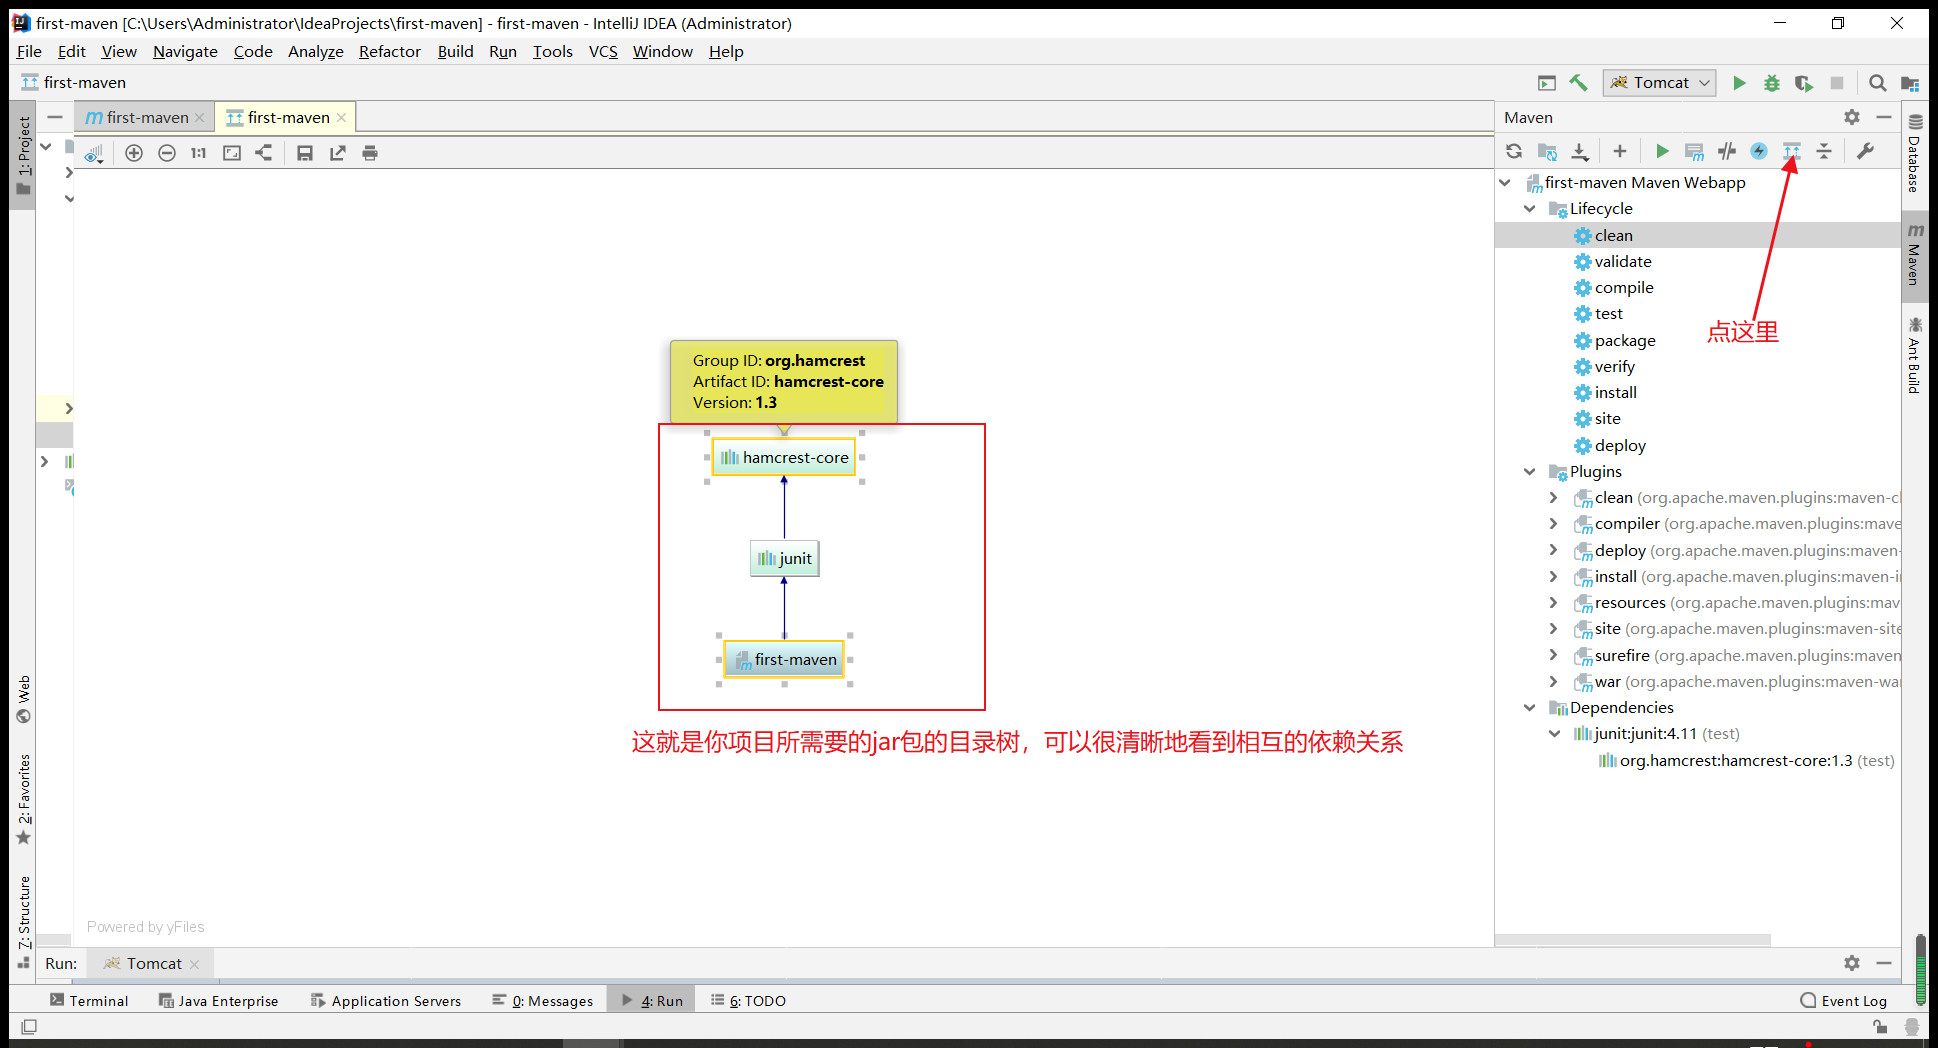Toggle Maven offline mode

(x=1727, y=151)
